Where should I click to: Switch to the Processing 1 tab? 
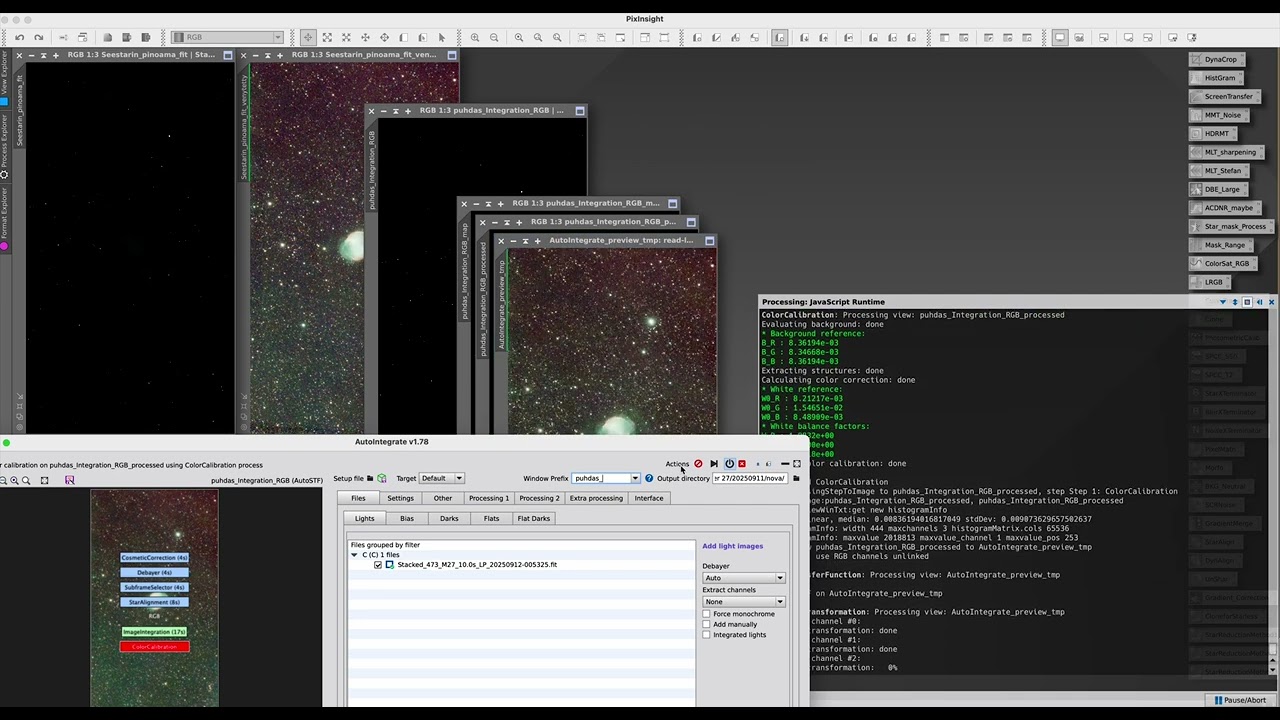(x=489, y=498)
